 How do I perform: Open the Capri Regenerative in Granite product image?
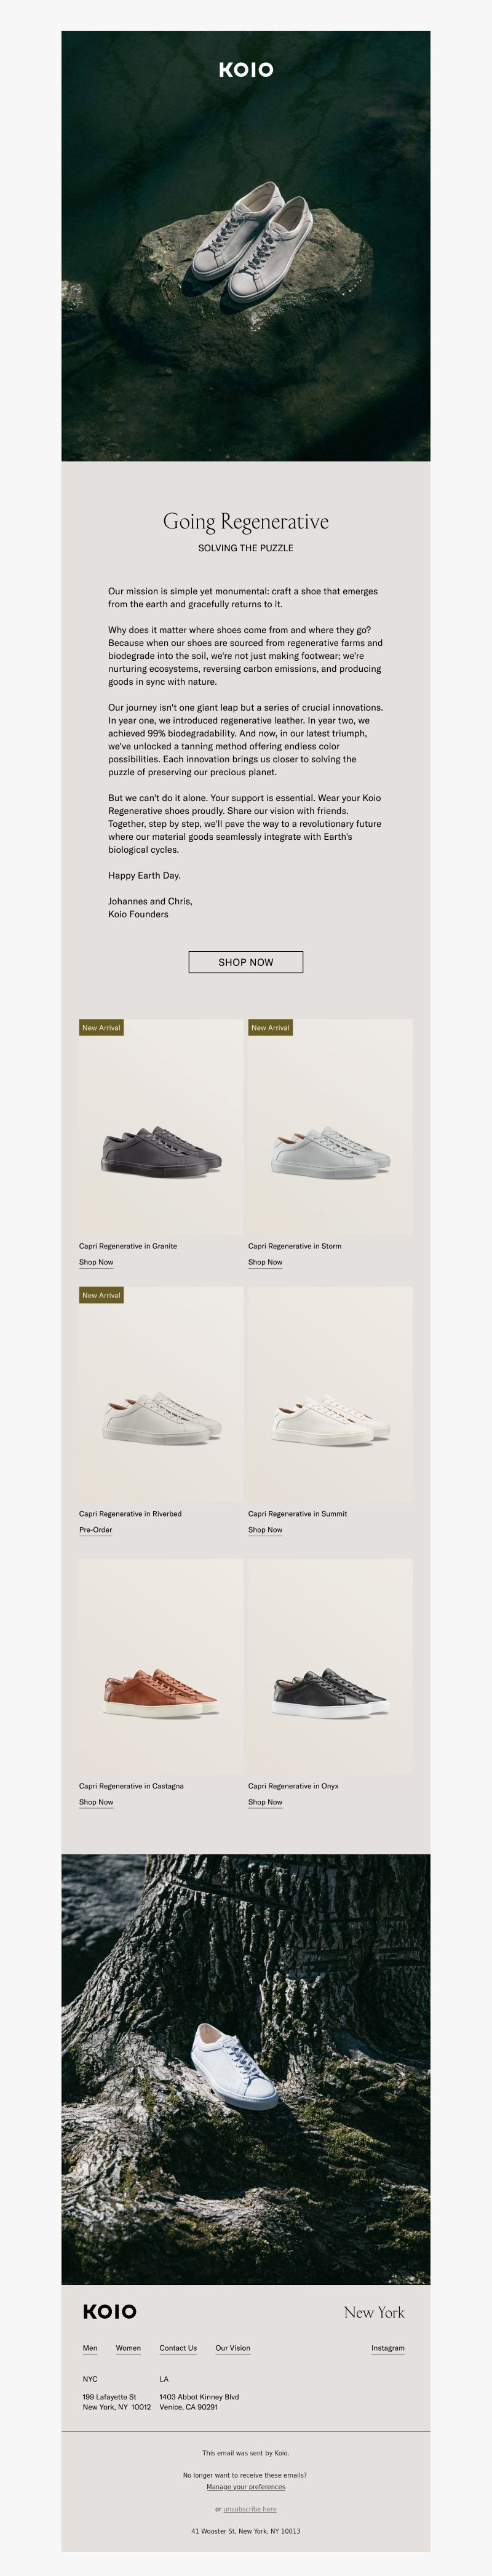(161, 1126)
